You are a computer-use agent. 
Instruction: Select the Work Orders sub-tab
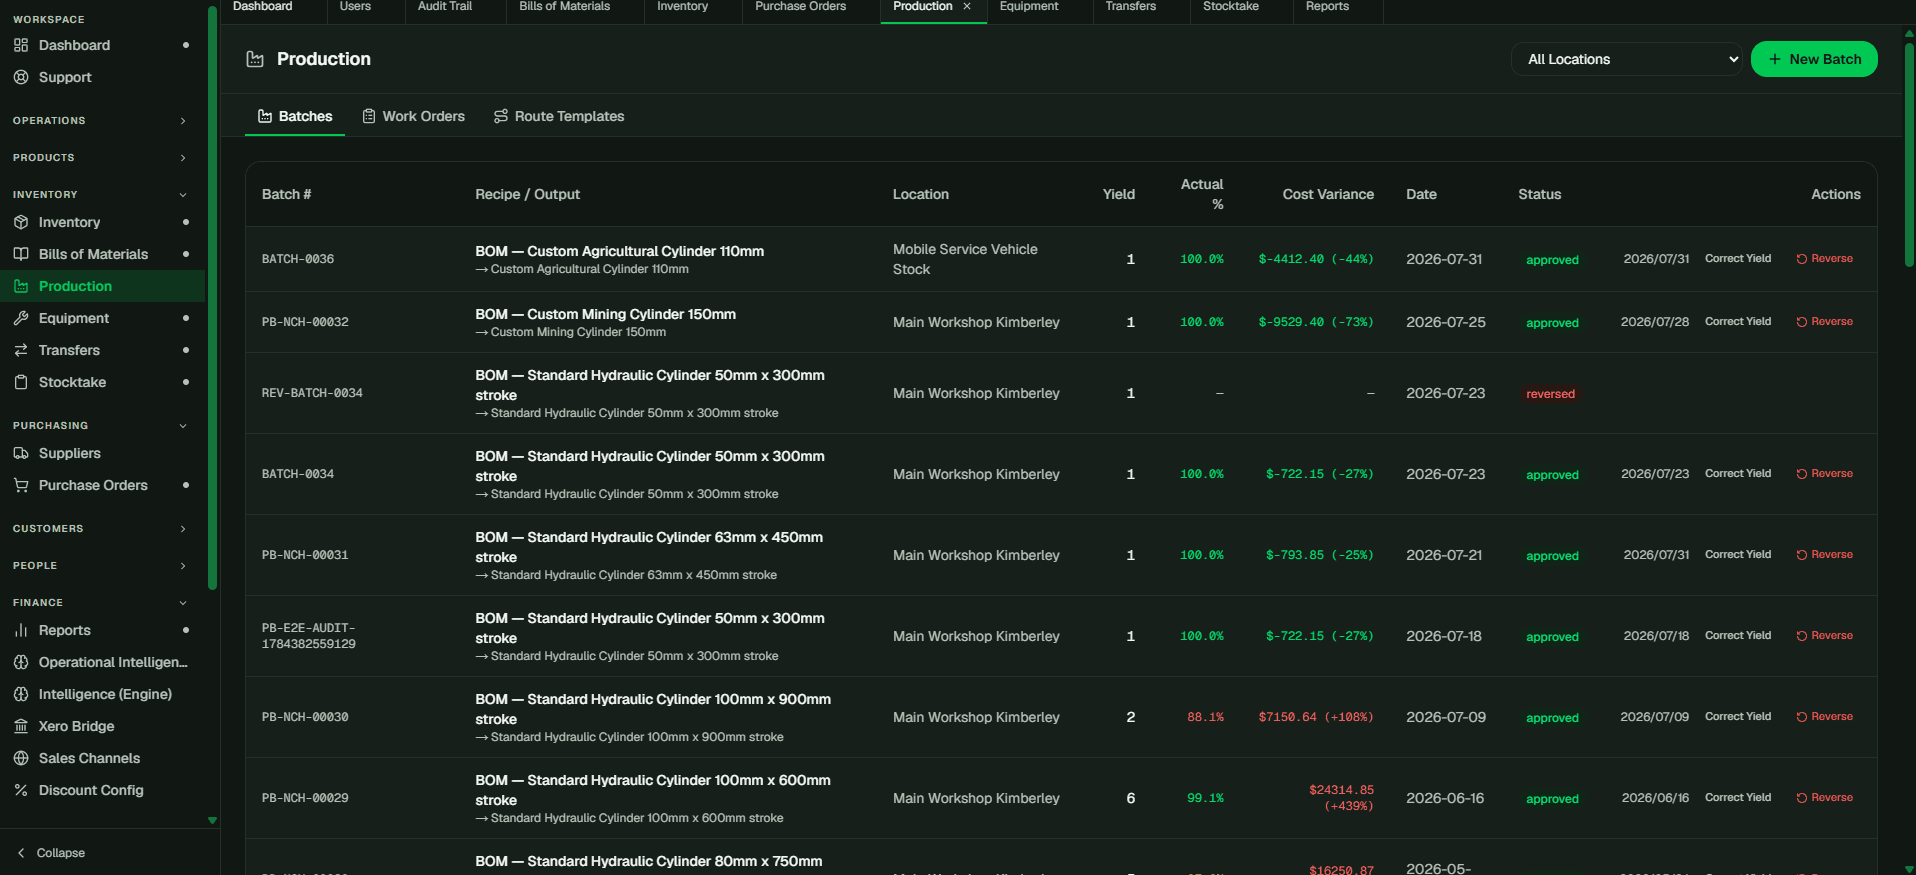(x=413, y=116)
